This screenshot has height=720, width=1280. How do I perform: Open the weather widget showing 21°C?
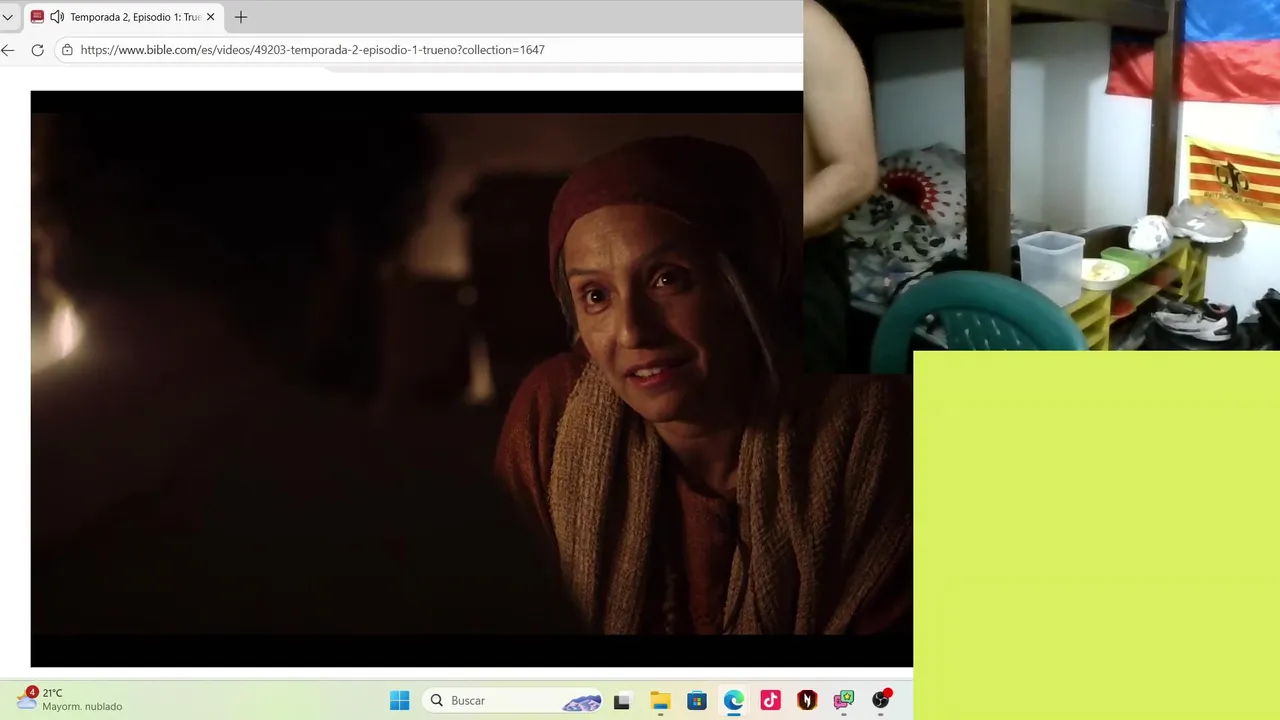(70, 699)
